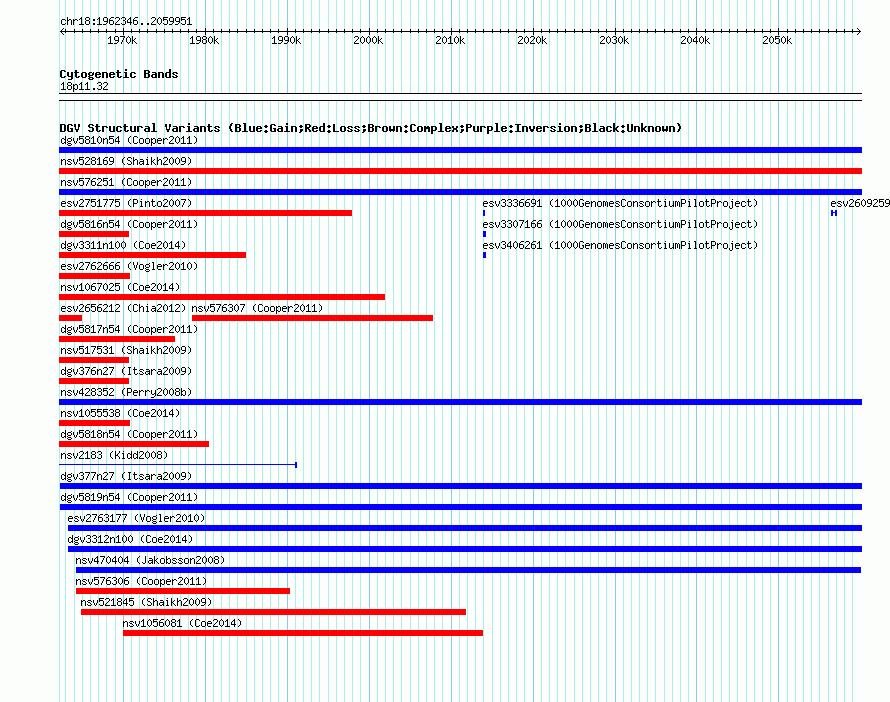Open the nsv1067025 (Coe2014) label
Image resolution: width=890 pixels, height=702 pixels.
tap(120, 287)
